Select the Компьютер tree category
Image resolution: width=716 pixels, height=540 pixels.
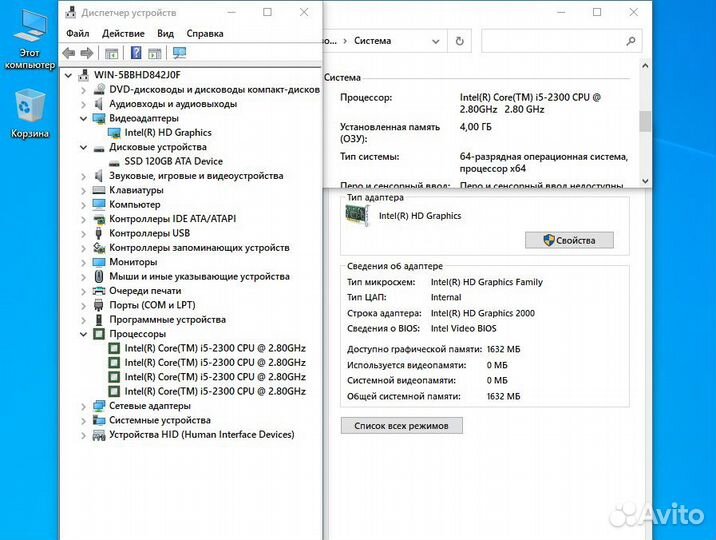135,204
